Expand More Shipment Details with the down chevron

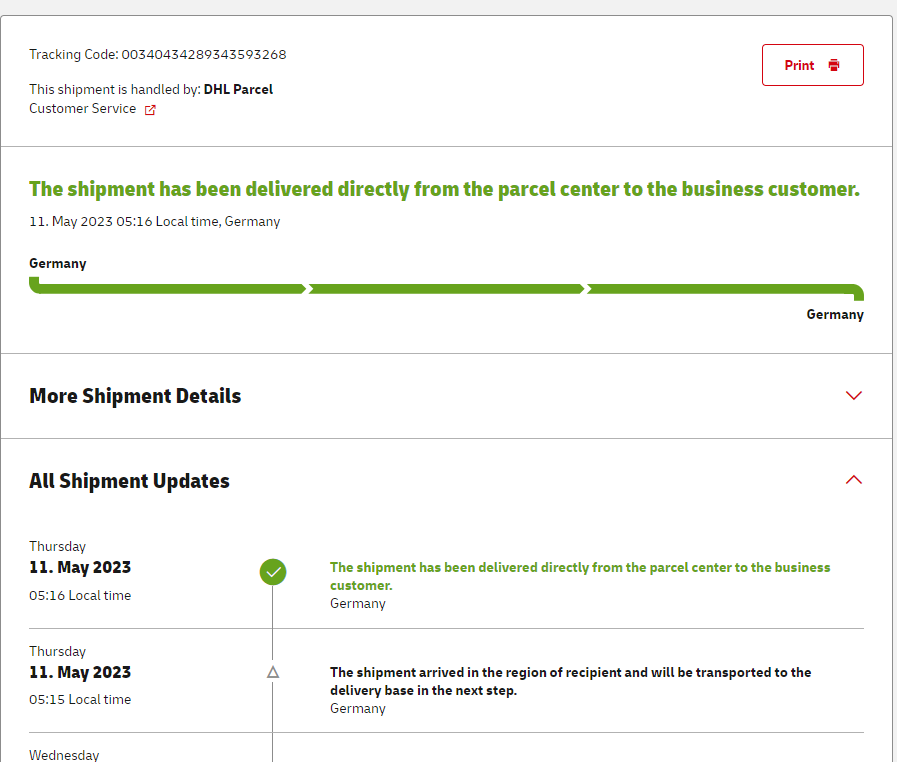853,396
